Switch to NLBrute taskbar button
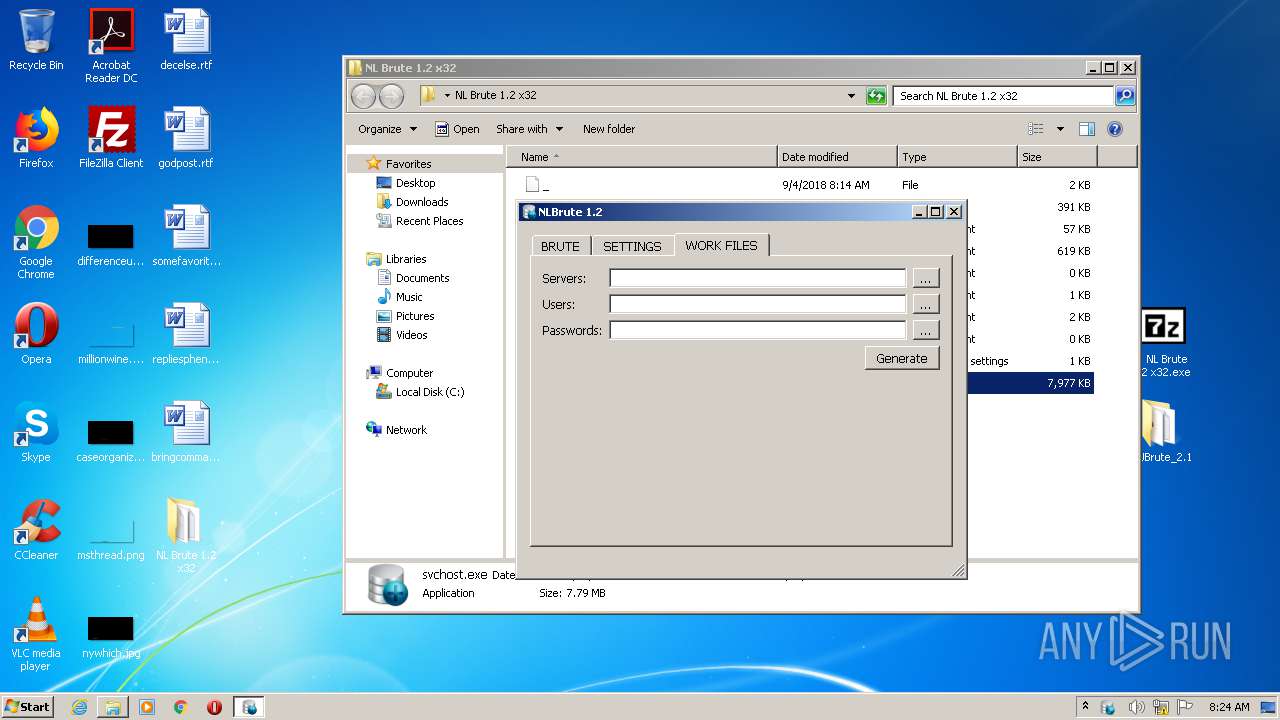This screenshot has height=720, width=1280. pos(249,707)
